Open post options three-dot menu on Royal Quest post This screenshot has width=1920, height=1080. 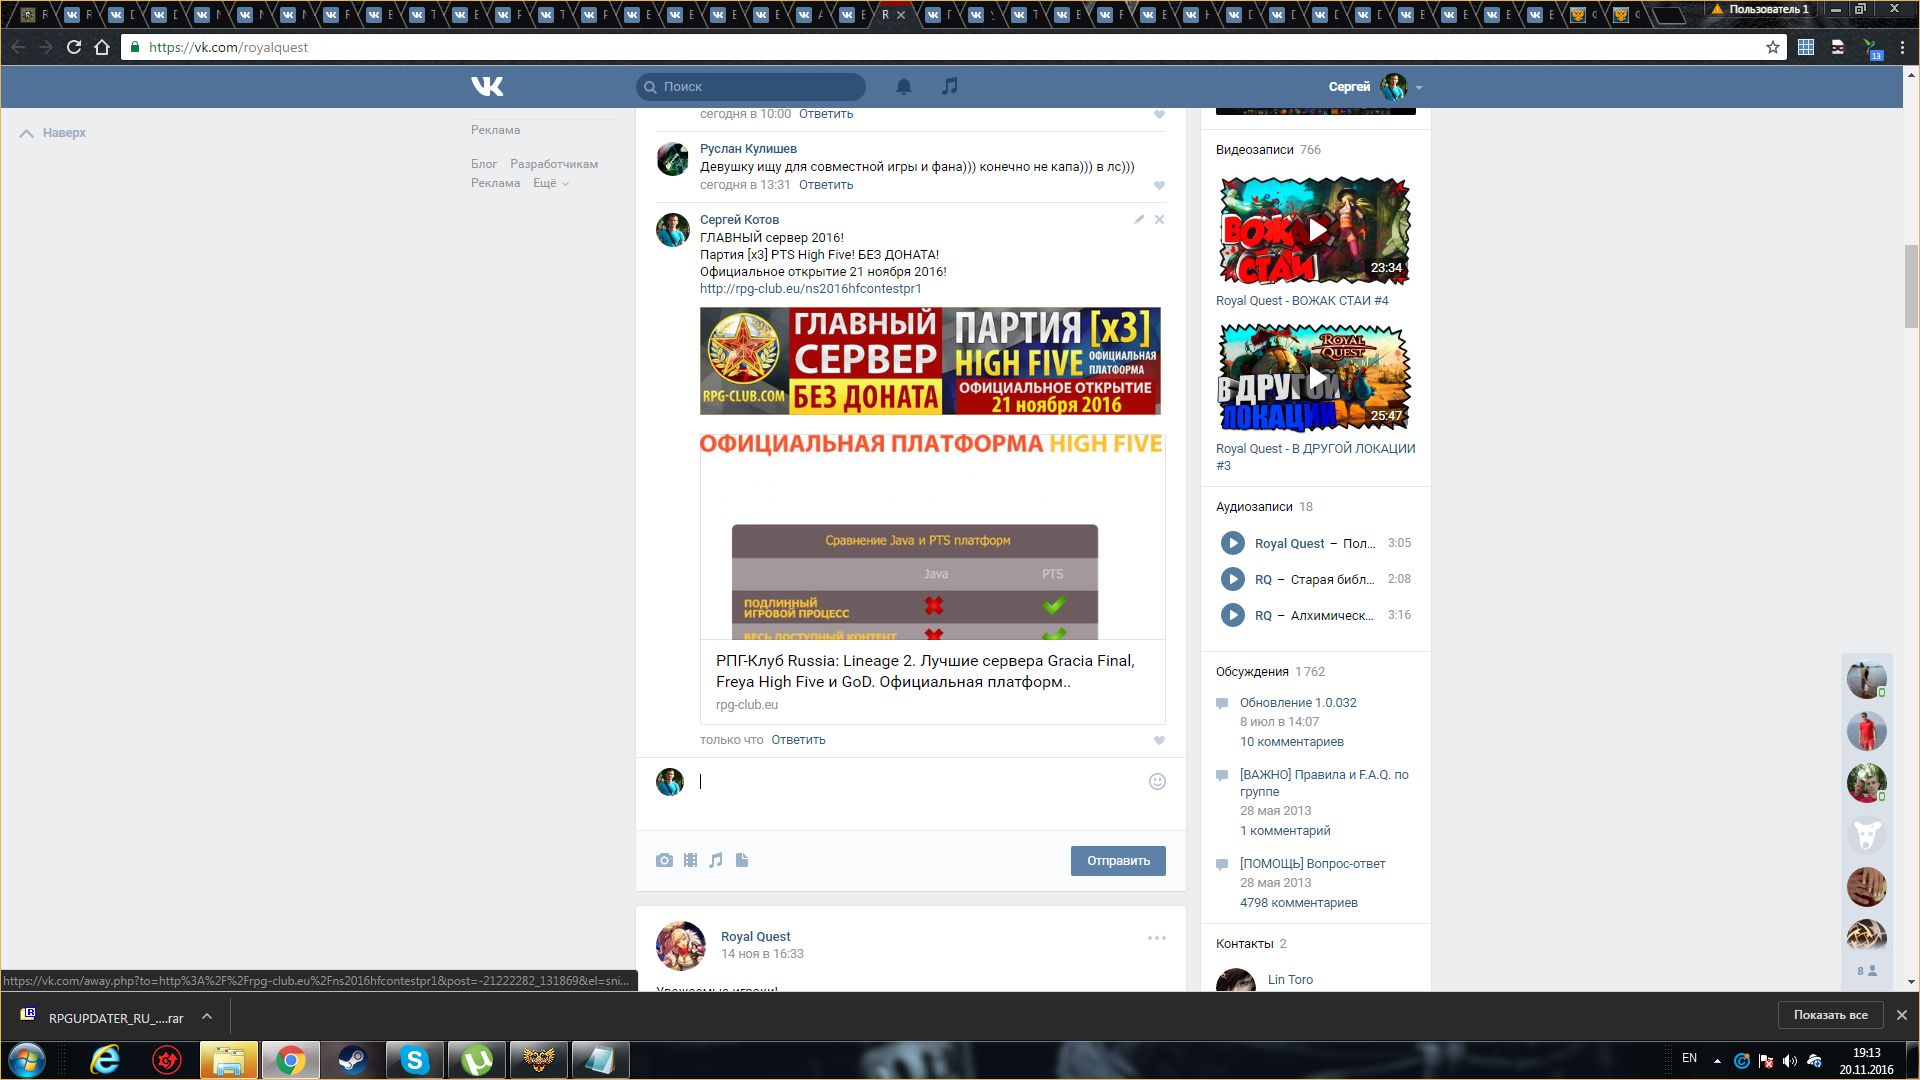(x=1157, y=938)
